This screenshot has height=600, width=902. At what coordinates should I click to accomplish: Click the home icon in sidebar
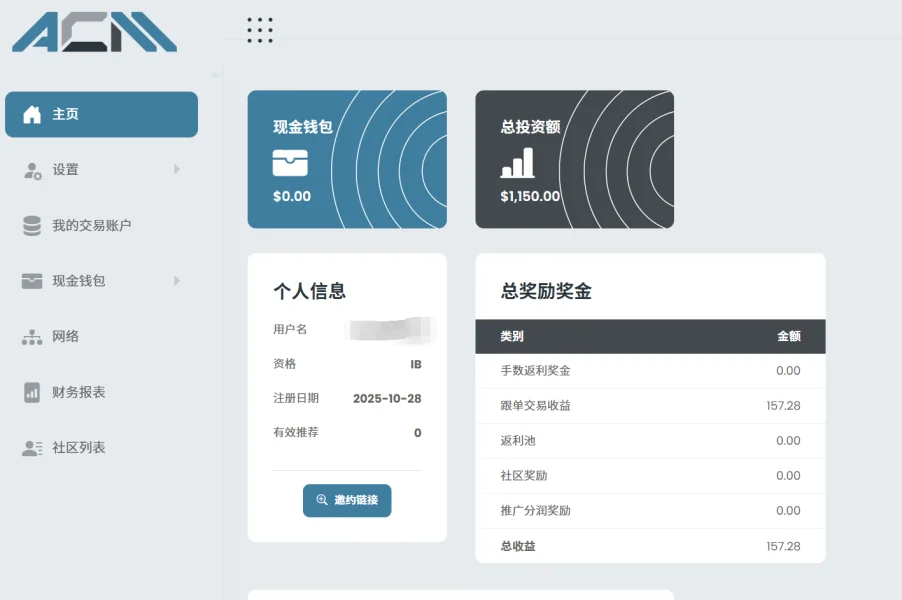coord(32,114)
